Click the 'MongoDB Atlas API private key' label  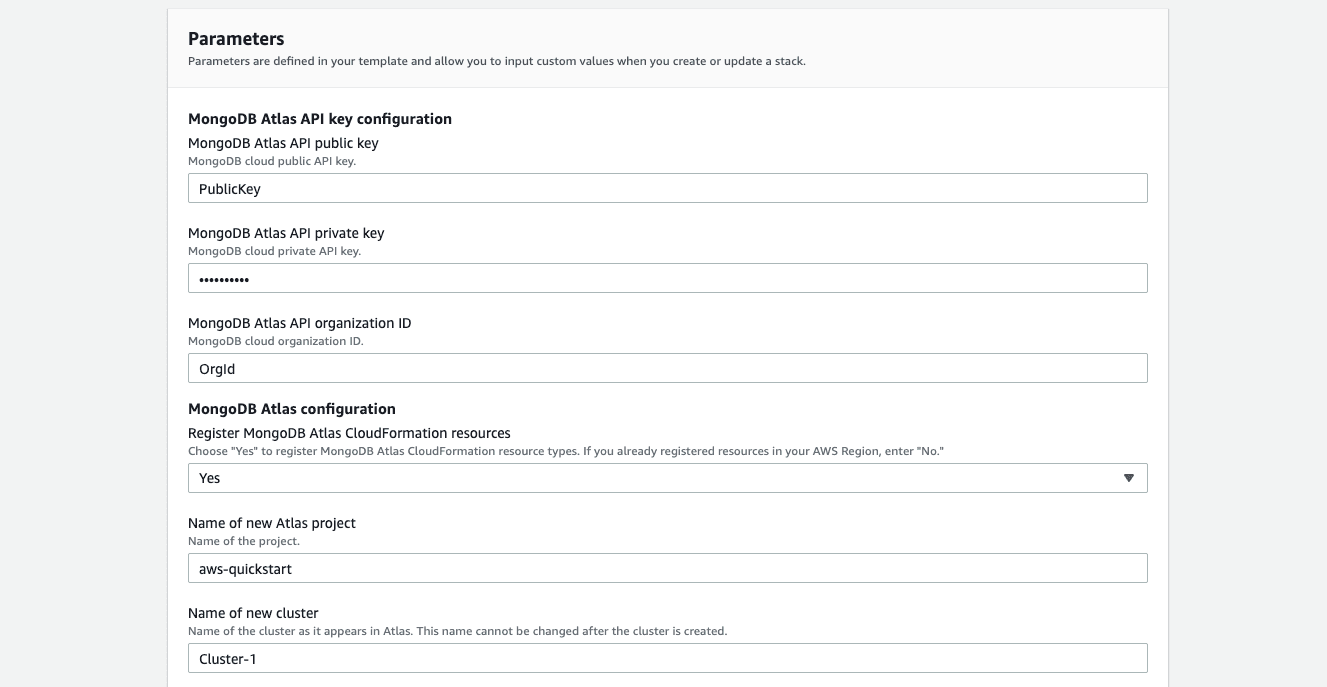(x=286, y=233)
